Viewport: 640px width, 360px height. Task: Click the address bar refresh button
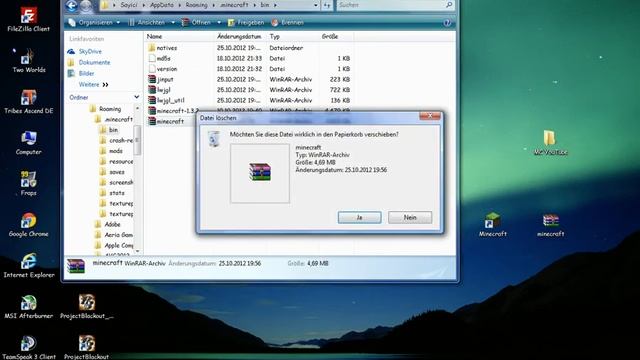327,5
